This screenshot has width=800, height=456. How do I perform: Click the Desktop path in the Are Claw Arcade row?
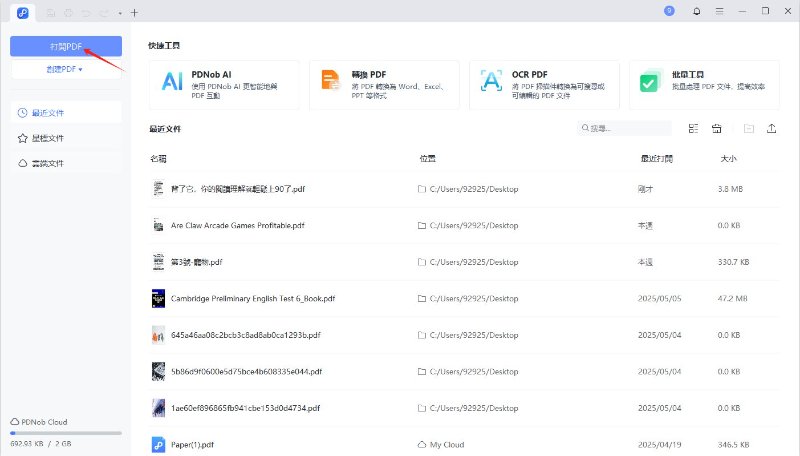click(474, 225)
